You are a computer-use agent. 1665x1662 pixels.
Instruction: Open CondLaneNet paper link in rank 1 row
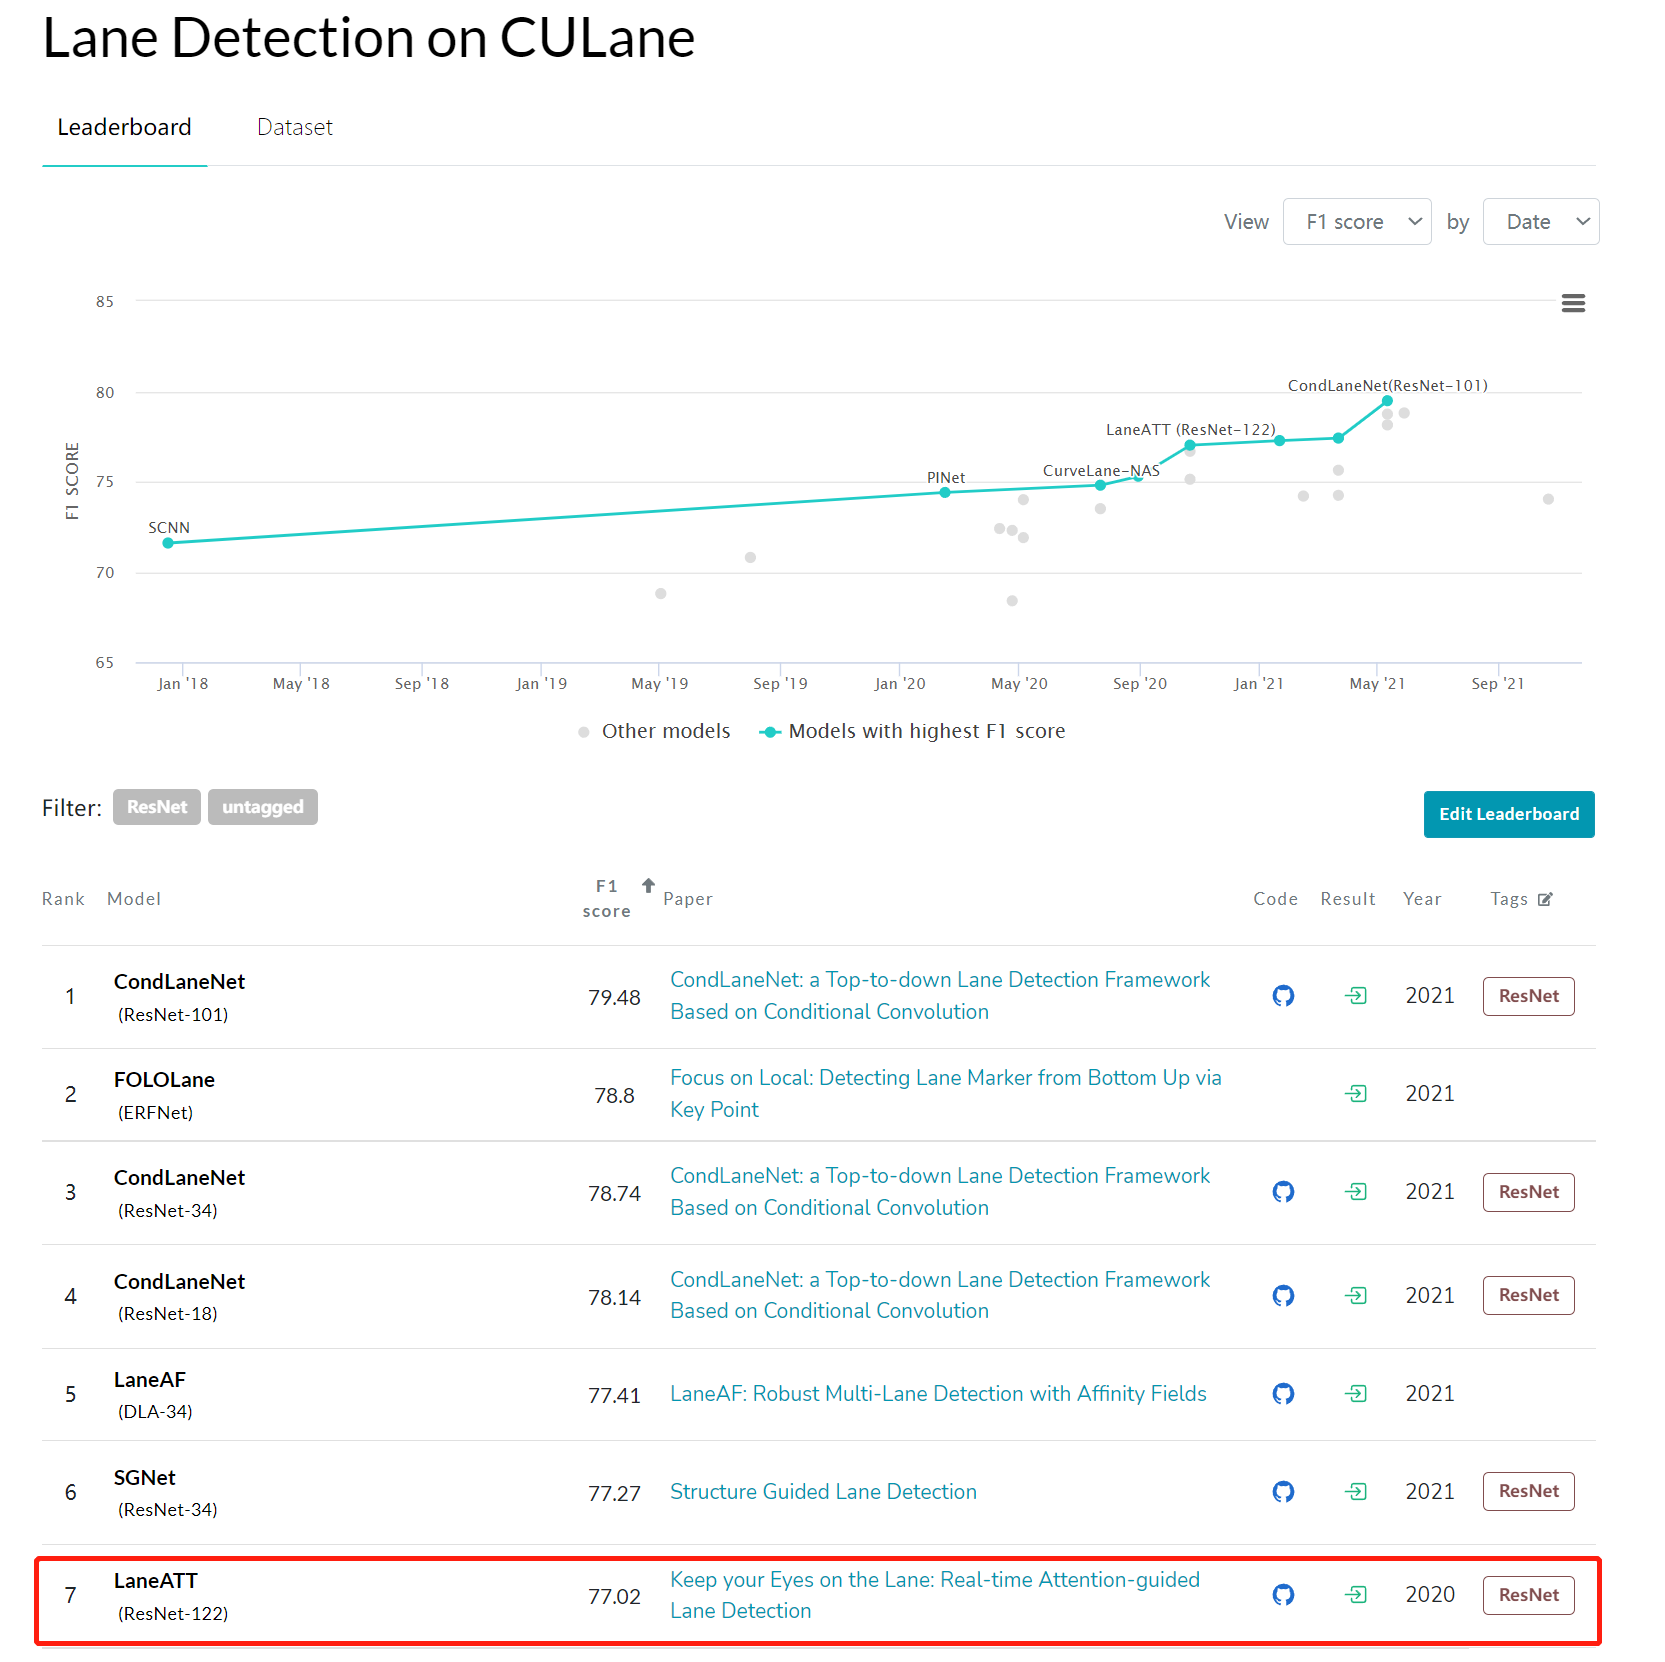point(940,996)
